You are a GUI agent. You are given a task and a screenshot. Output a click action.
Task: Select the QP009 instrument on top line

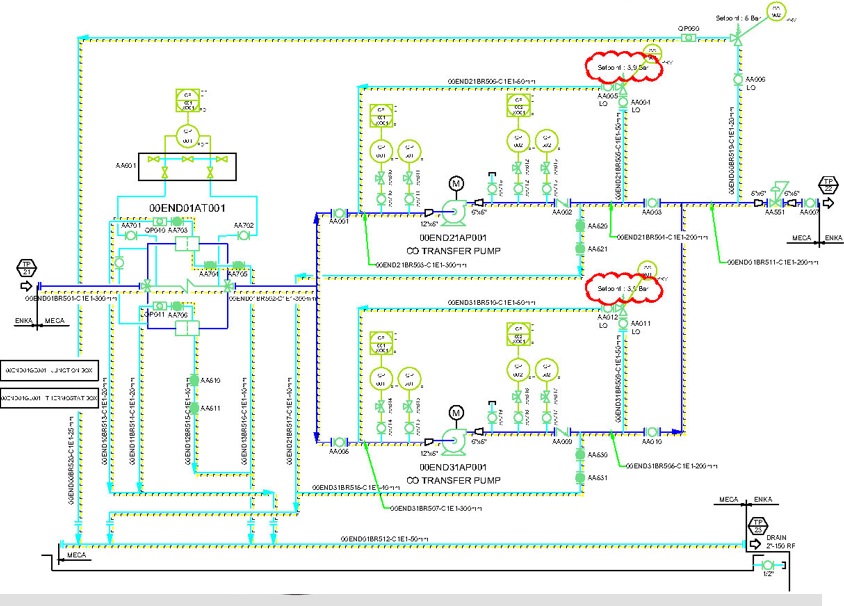coord(689,38)
